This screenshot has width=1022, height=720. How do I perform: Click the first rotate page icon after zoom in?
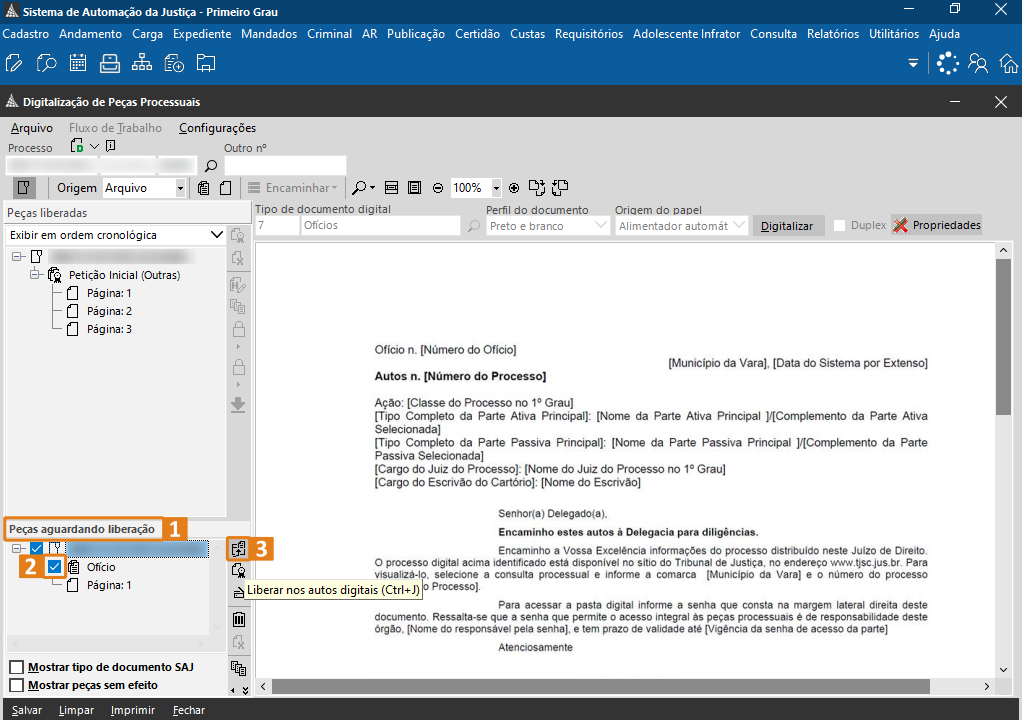(536, 188)
